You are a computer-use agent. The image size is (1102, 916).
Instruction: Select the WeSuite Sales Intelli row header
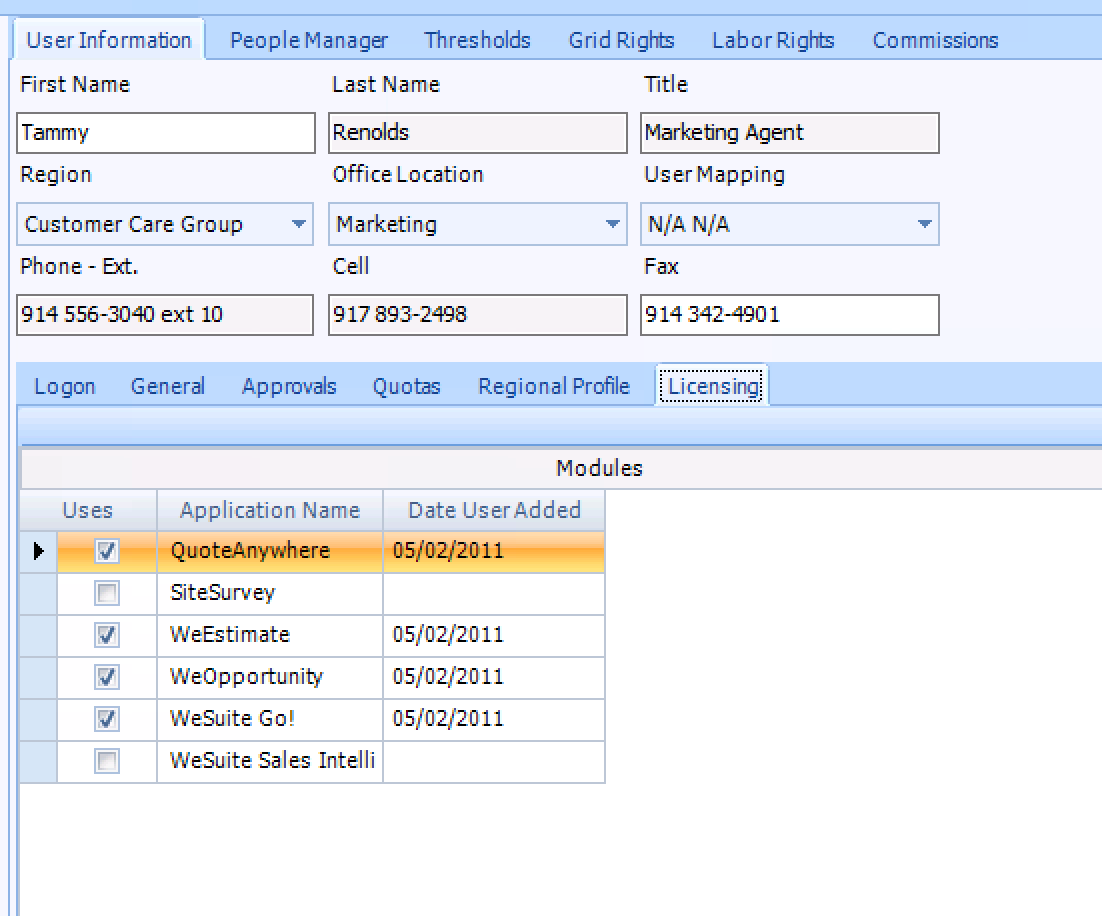[39, 761]
